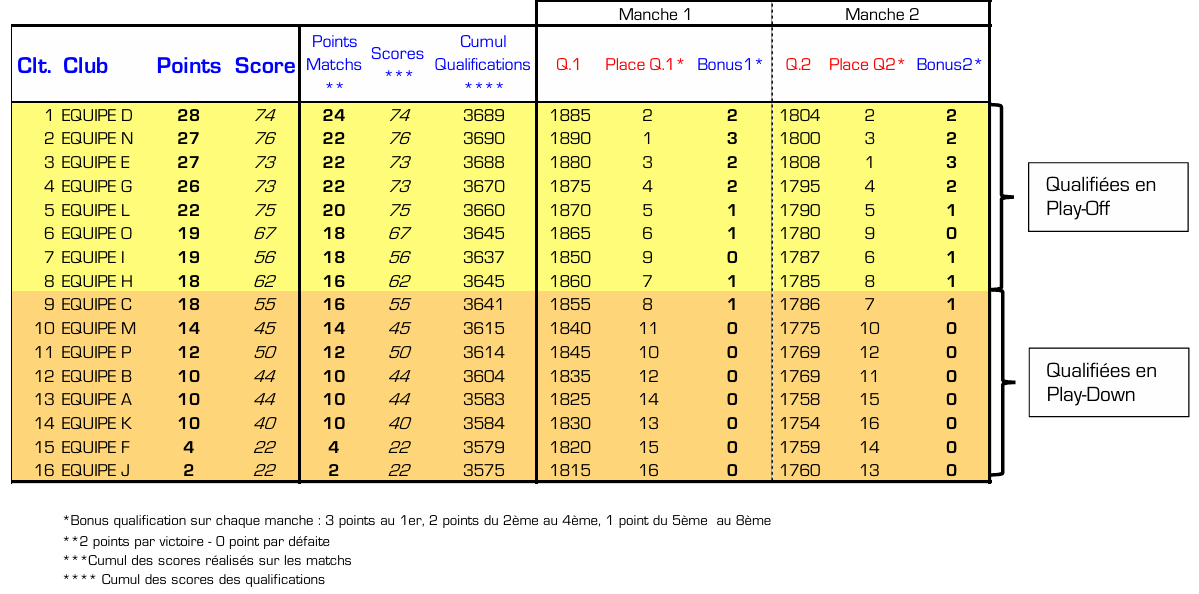
Task: Select the 'Bonus2*' column header
Action: (x=949, y=65)
